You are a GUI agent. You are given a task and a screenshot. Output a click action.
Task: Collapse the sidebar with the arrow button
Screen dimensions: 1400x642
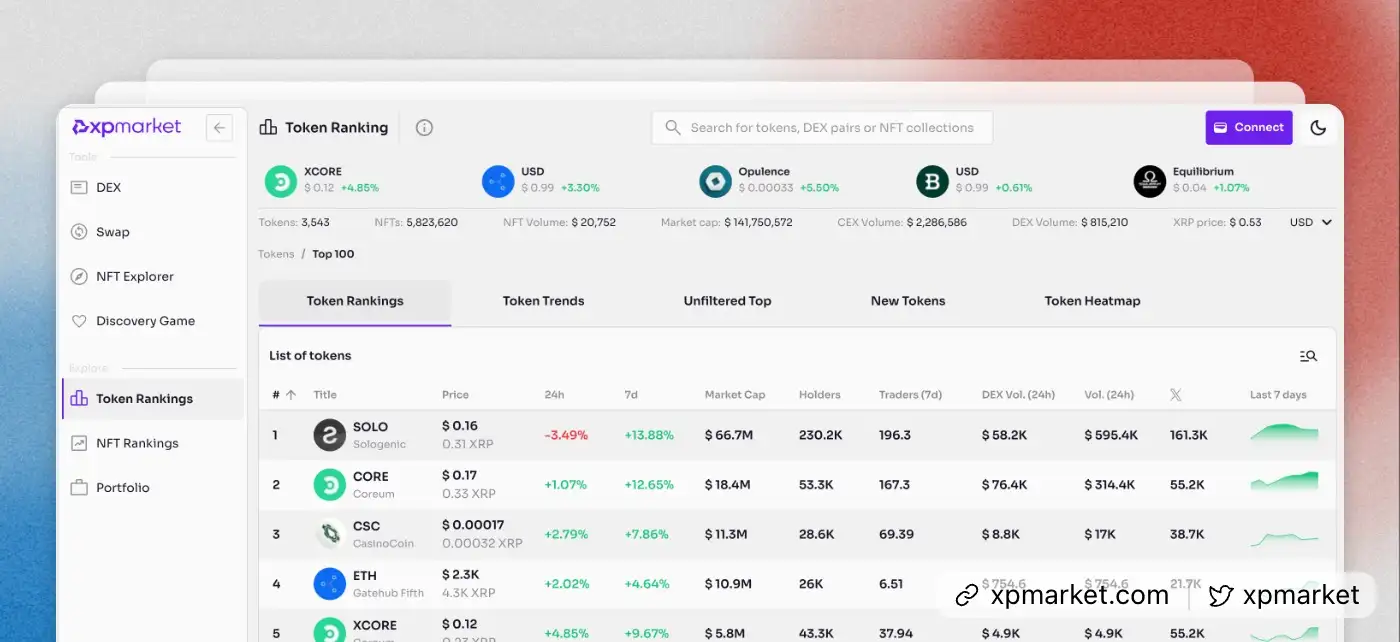click(219, 128)
